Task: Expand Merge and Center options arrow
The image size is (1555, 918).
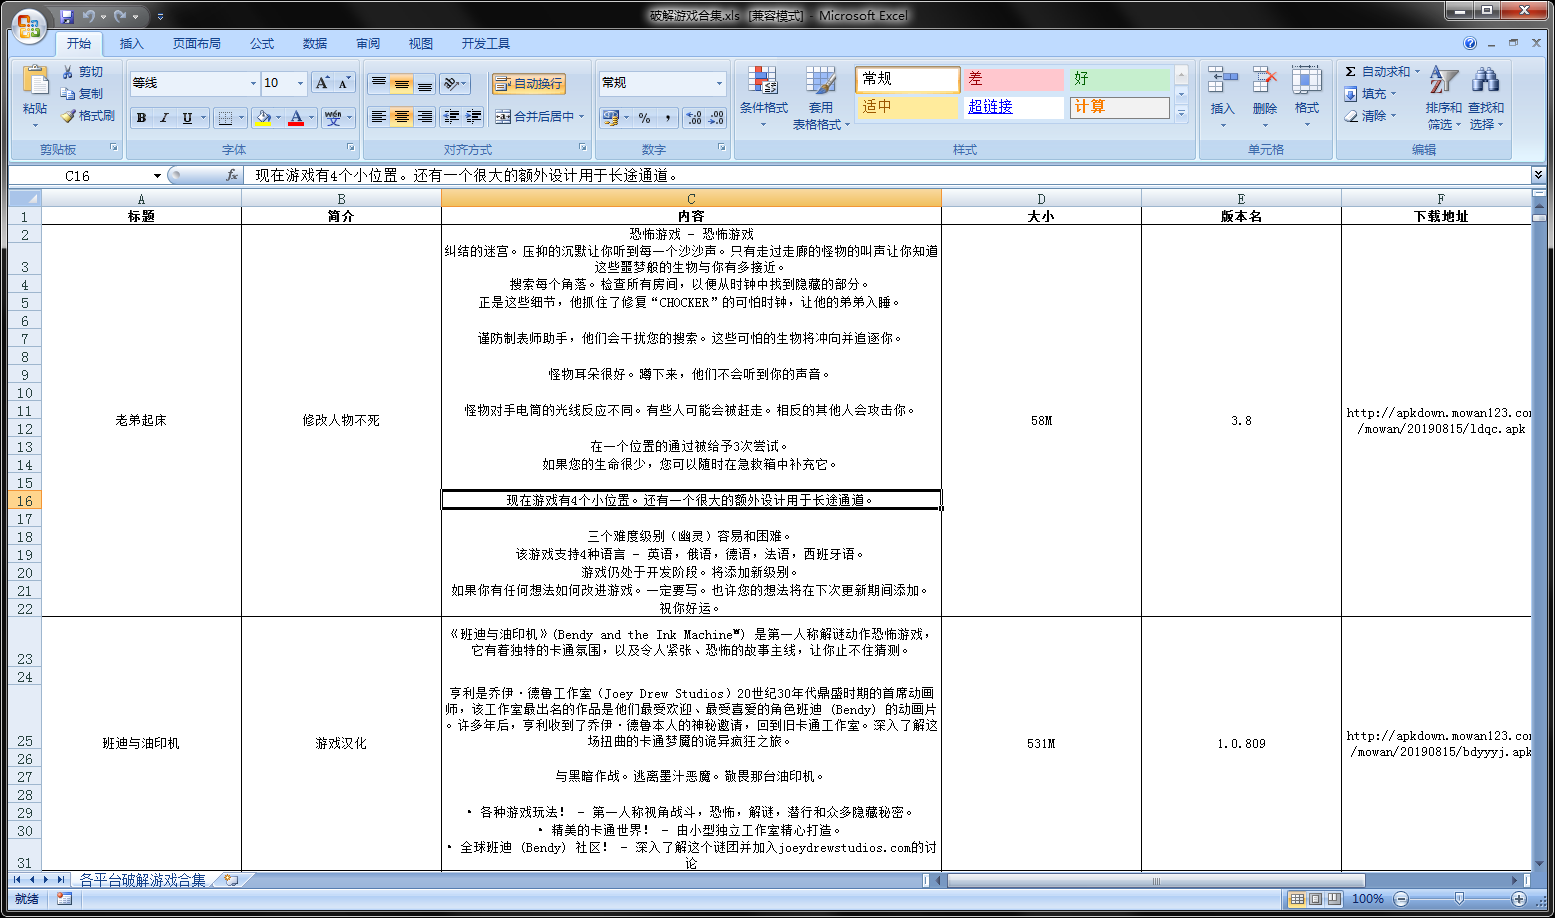Action: point(581,117)
